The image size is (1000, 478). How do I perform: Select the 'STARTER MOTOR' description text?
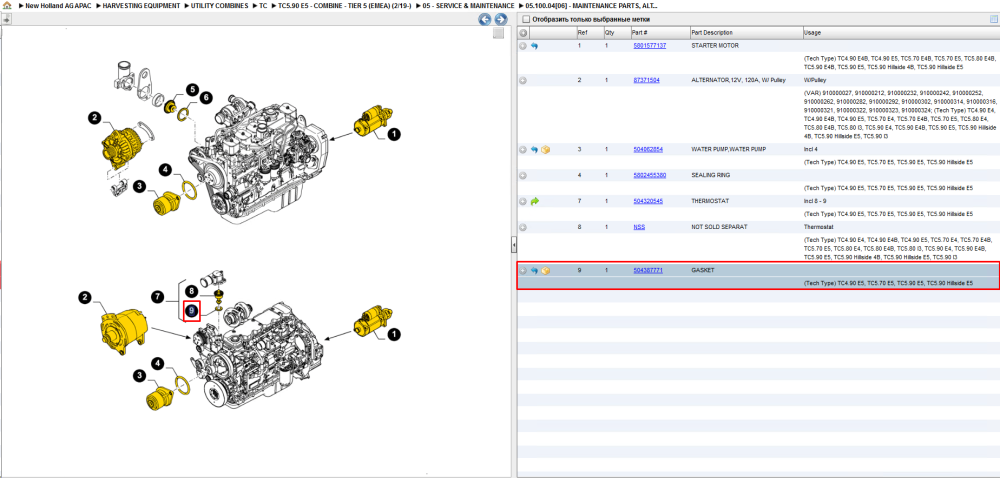[x=715, y=46]
